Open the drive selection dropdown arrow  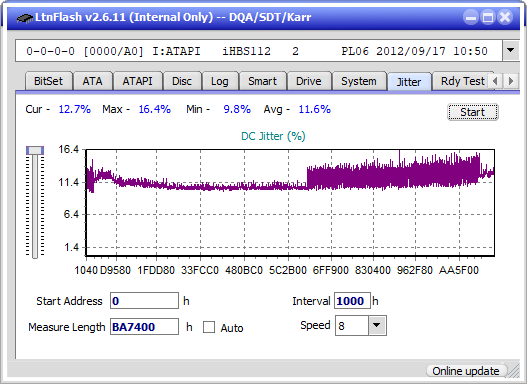click(511, 51)
